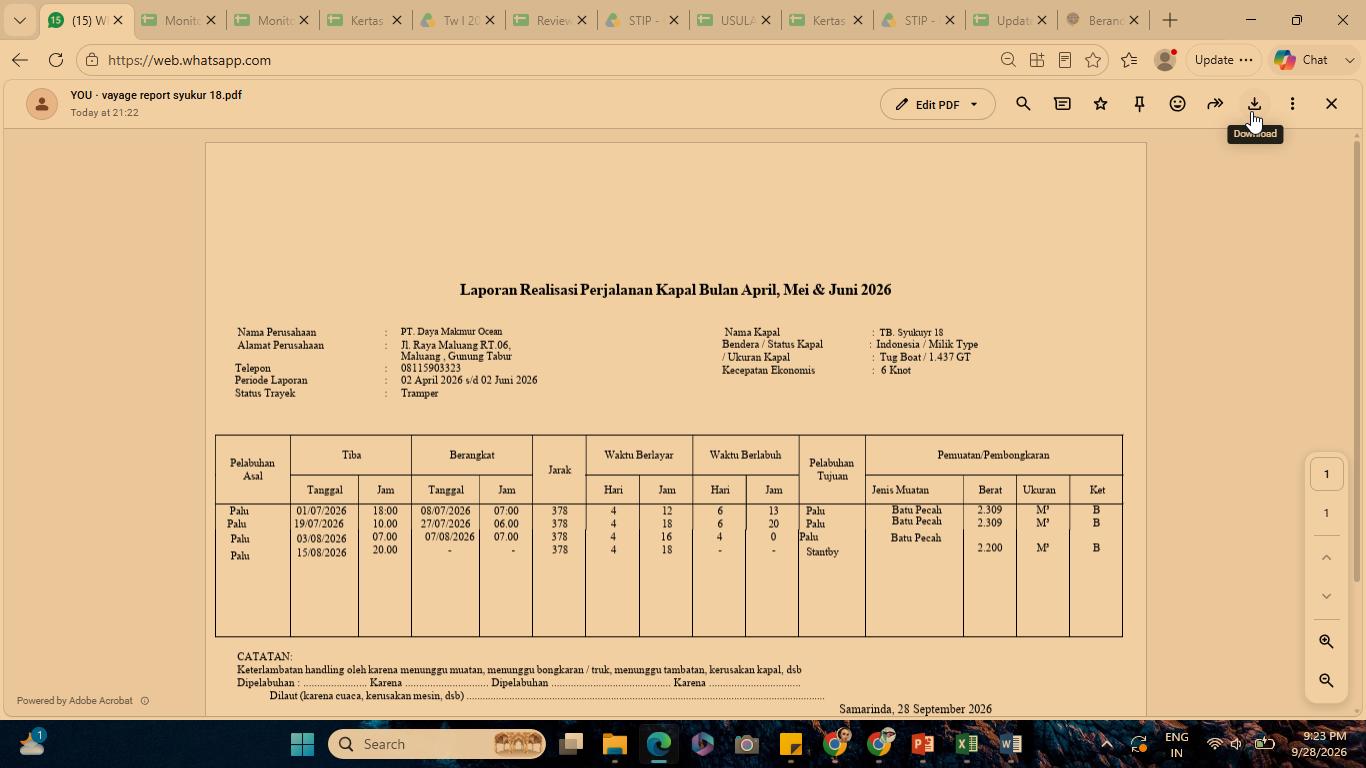
Task: Download the vayage report PDF
Action: 1254,104
